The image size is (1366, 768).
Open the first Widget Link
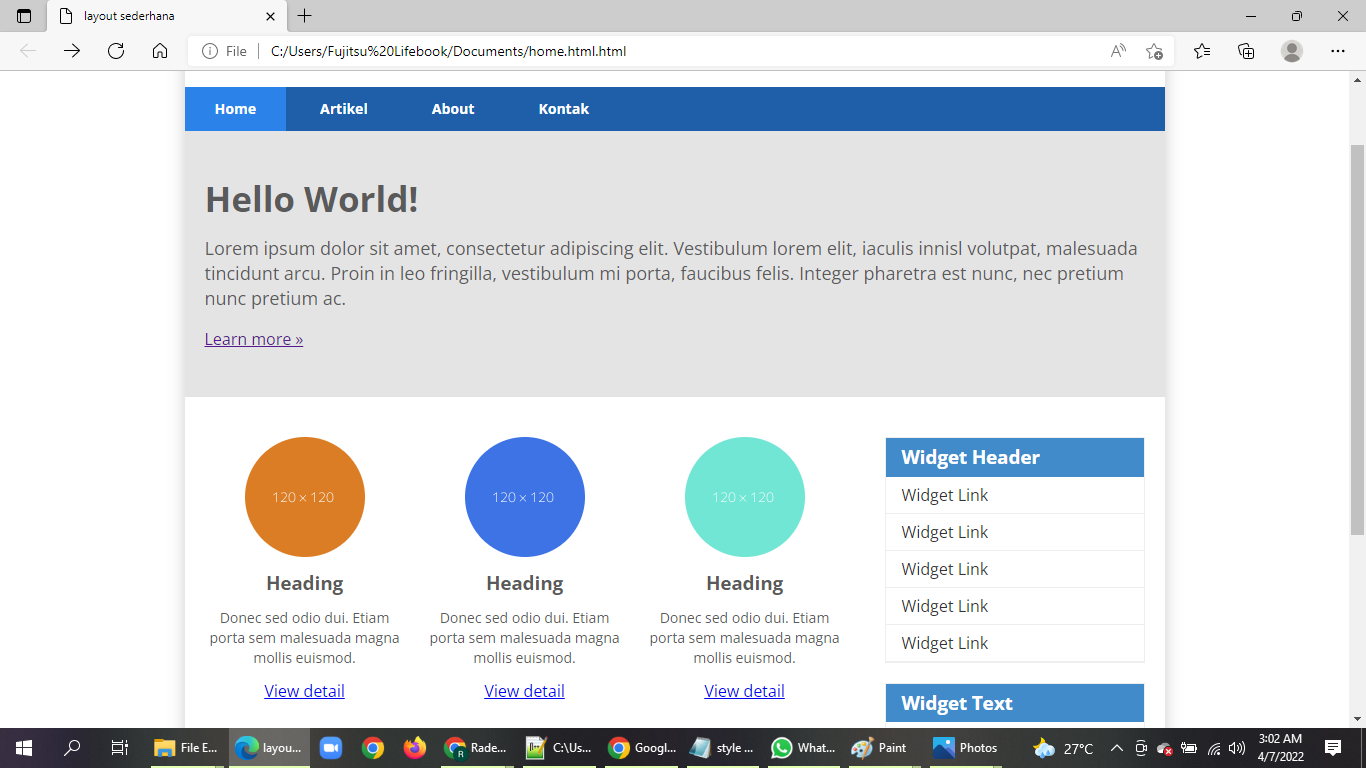point(943,495)
